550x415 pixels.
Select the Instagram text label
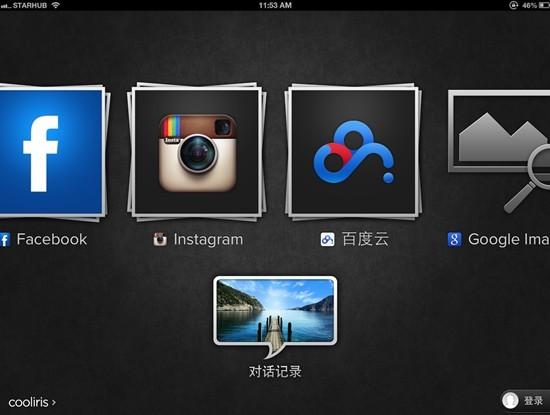[x=208, y=240]
